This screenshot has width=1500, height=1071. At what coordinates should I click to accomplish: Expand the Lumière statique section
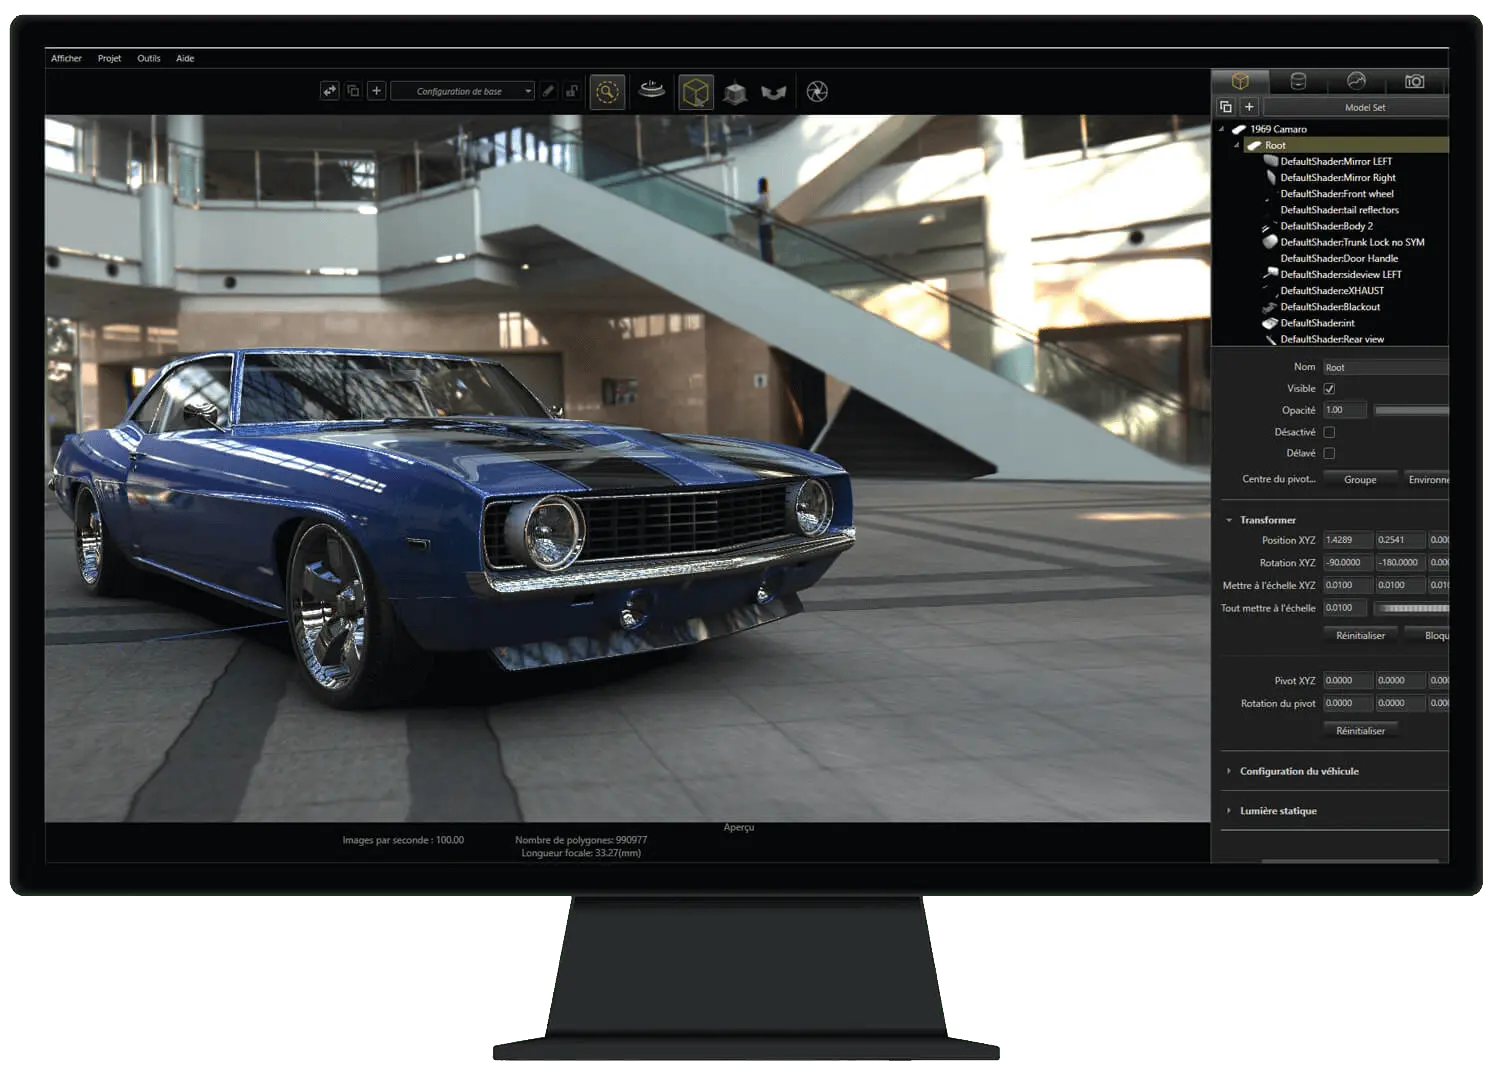(1277, 811)
